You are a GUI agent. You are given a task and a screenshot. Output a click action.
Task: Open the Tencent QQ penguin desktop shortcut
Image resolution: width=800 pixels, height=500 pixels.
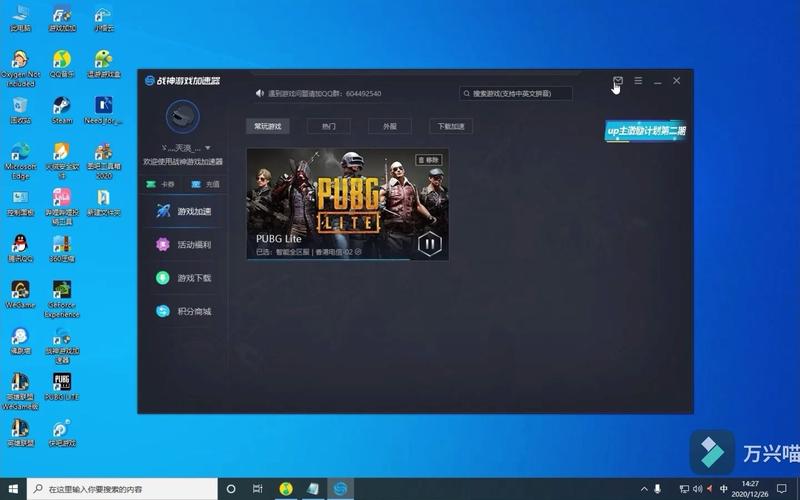pyautogui.click(x=20, y=249)
